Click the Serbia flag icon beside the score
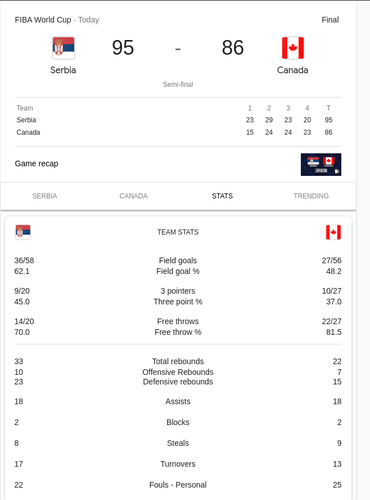This screenshot has height=500, width=370. (63, 48)
